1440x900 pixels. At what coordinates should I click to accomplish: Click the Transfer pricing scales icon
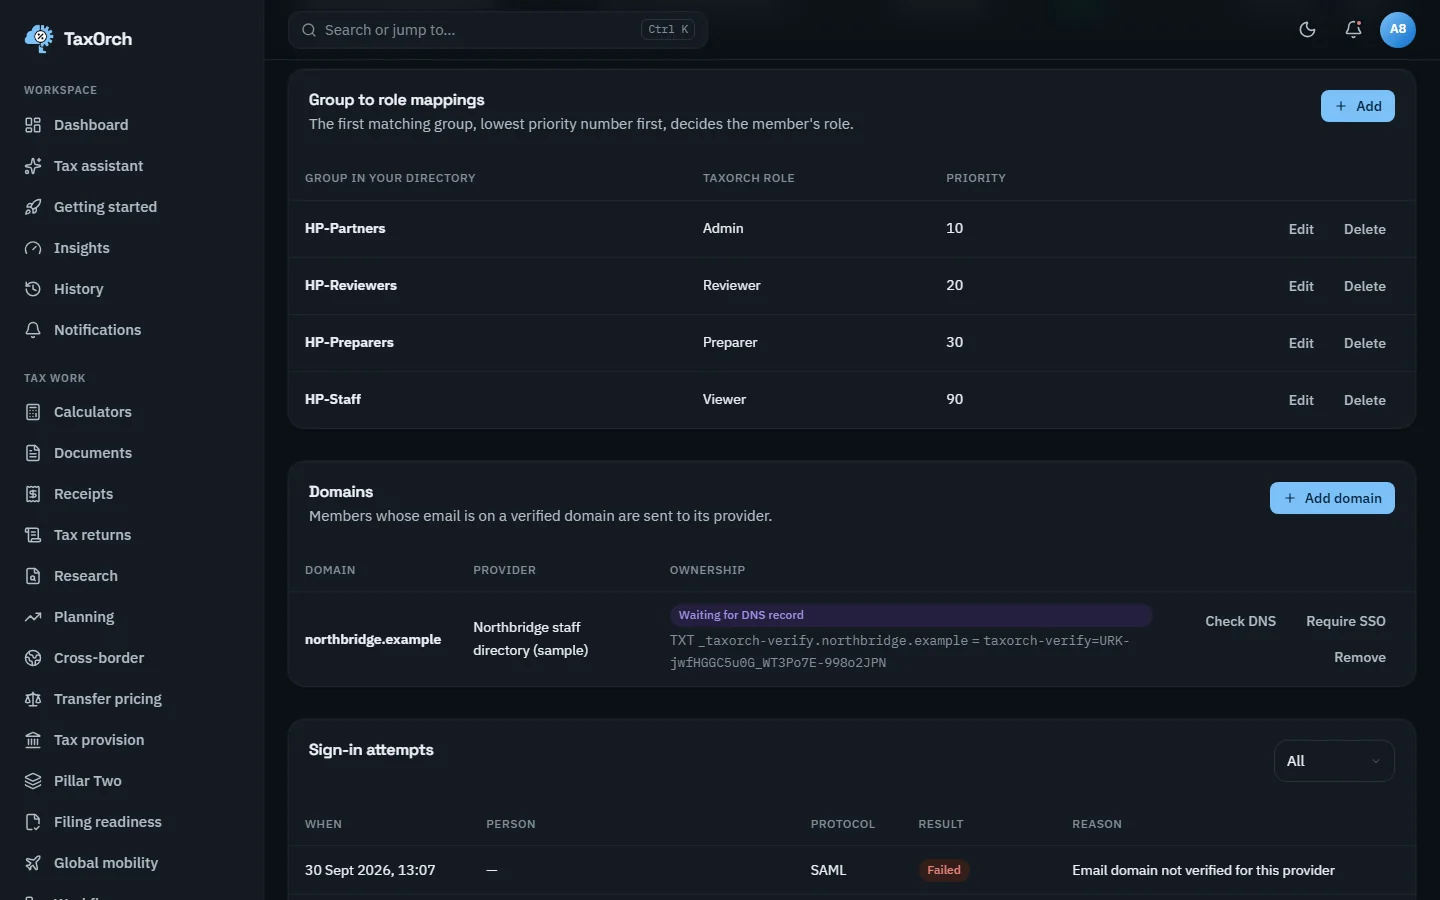[x=33, y=699]
